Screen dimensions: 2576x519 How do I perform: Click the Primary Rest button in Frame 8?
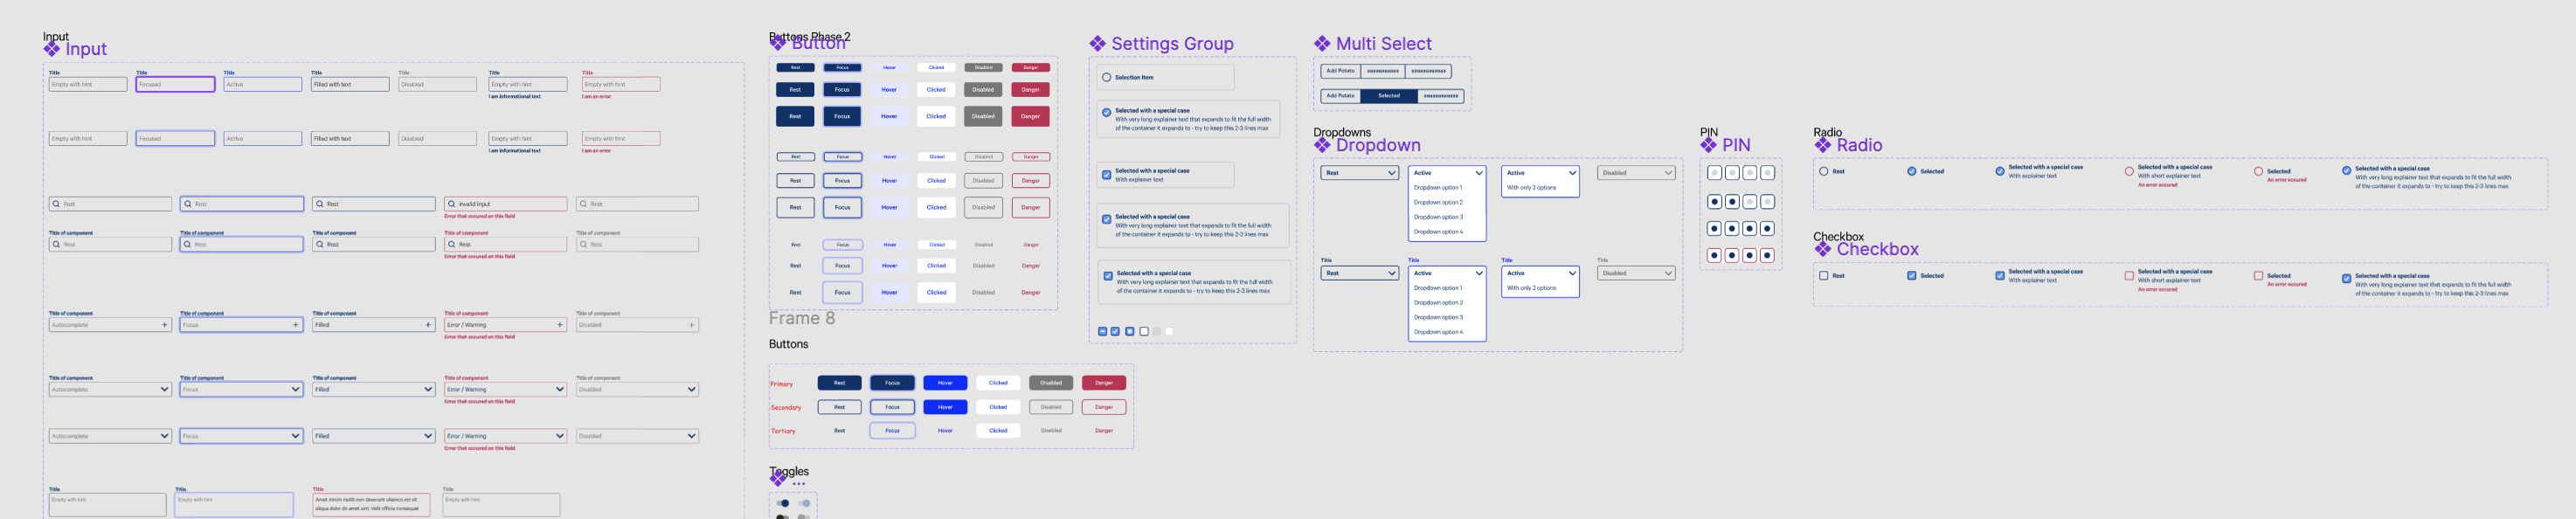click(840, 383)
